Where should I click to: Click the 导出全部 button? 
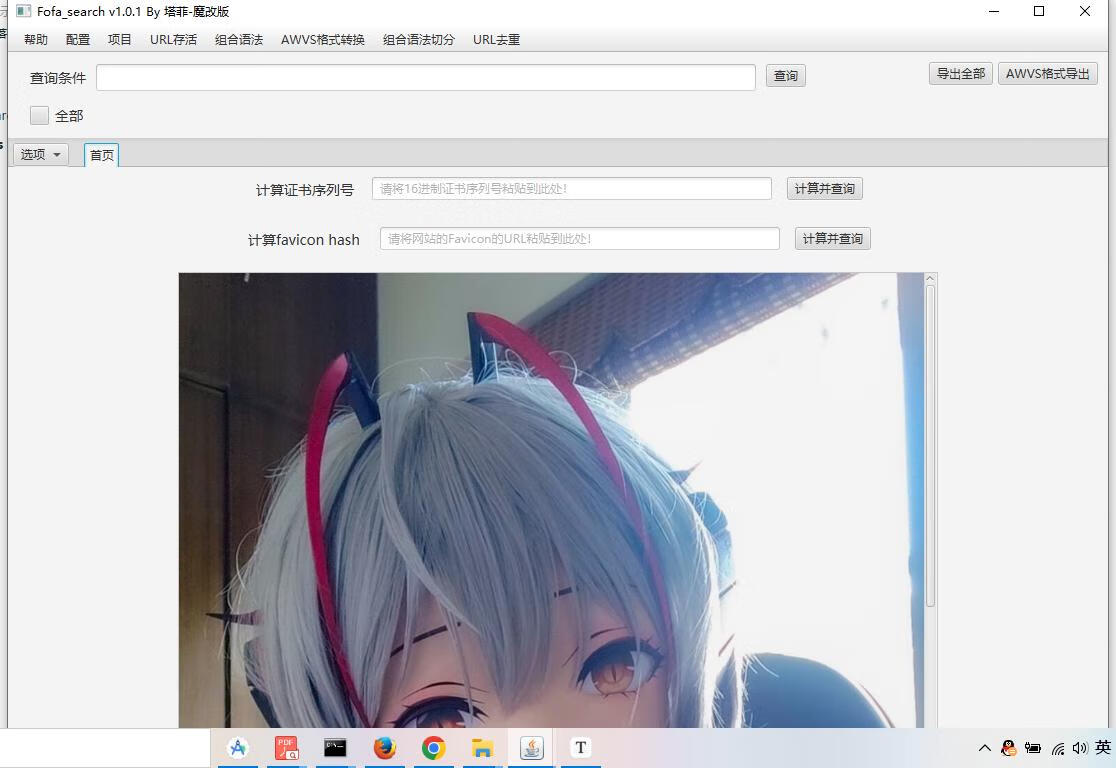point(960,73)
